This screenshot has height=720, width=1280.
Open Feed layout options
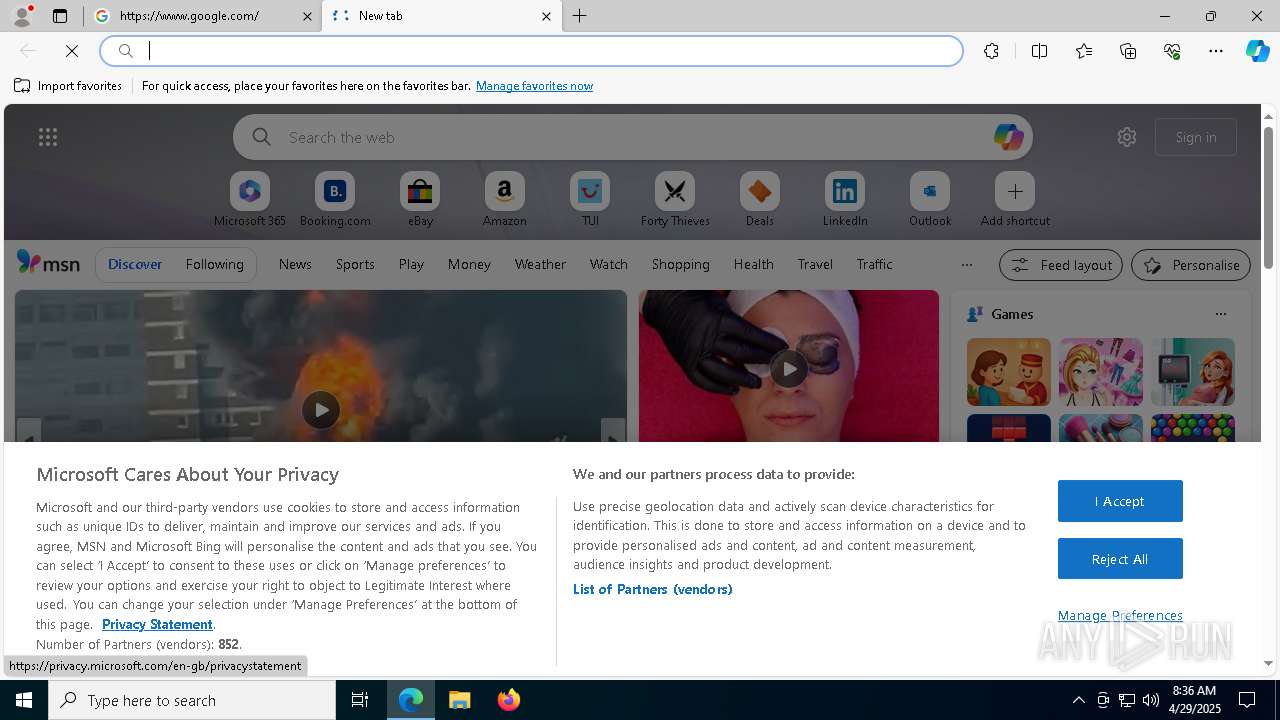click(1061, 265)
